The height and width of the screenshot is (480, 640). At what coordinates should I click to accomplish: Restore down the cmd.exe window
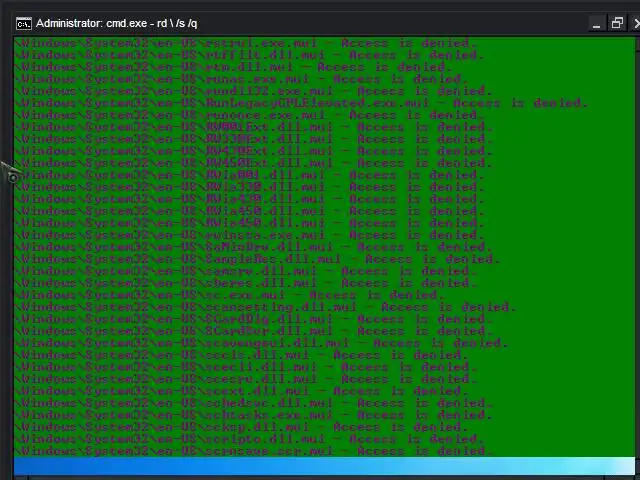click(617, 23)
